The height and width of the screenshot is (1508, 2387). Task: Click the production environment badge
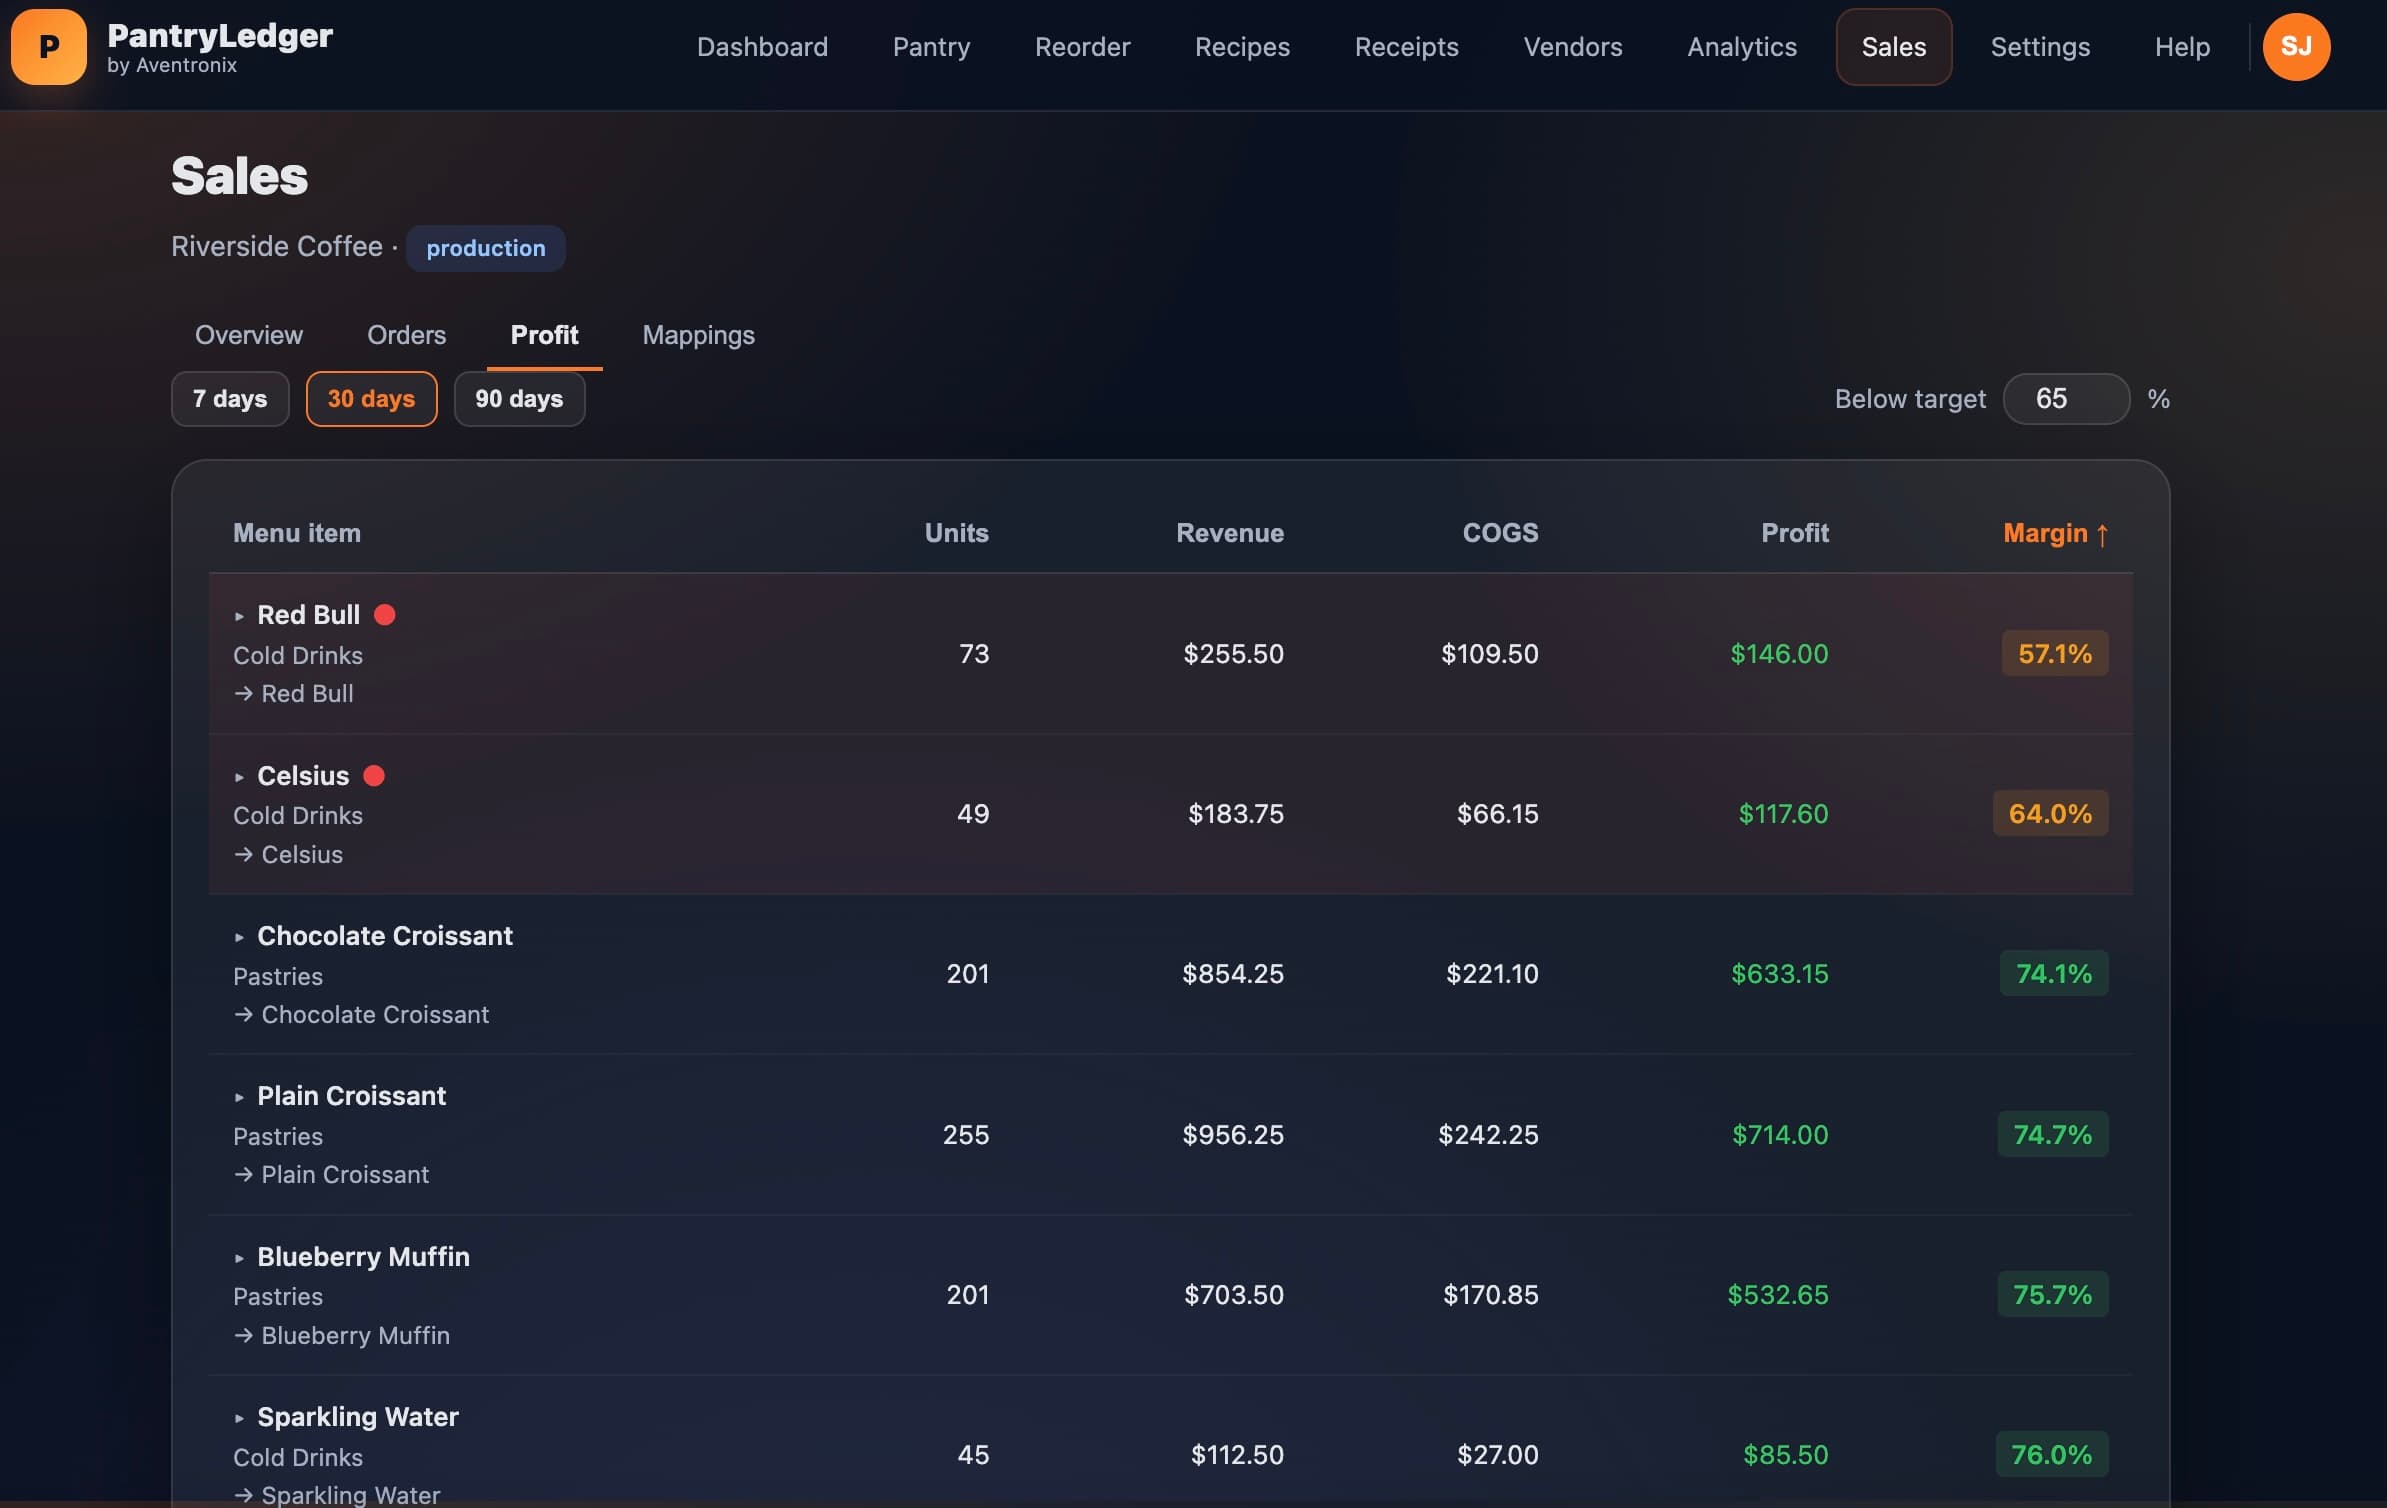486,248
